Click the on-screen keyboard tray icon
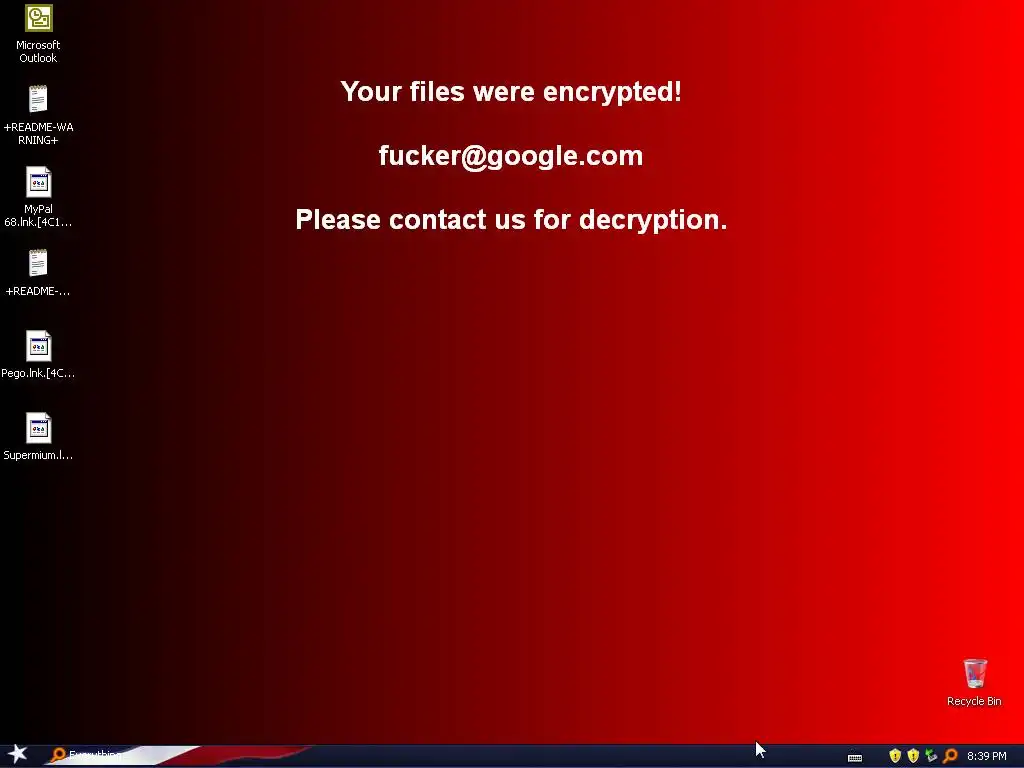The width and height of the screenshot is (1024, 768). 855,757
